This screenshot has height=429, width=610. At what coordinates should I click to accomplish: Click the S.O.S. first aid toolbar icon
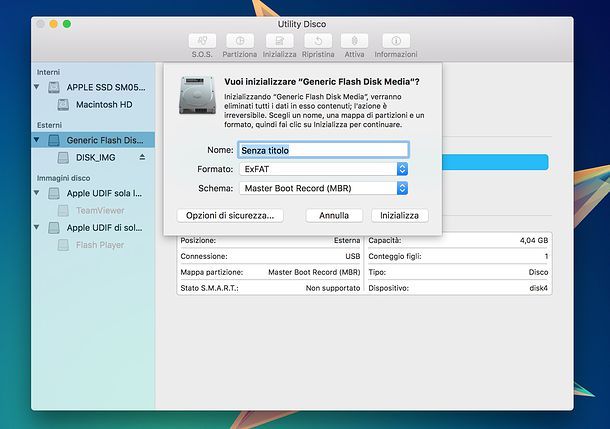pyautogui.click(x=202, y=40)
